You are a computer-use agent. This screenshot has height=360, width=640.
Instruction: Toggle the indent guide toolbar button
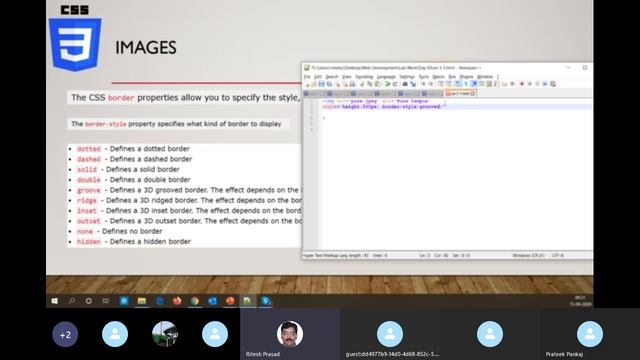pos(474,84)
